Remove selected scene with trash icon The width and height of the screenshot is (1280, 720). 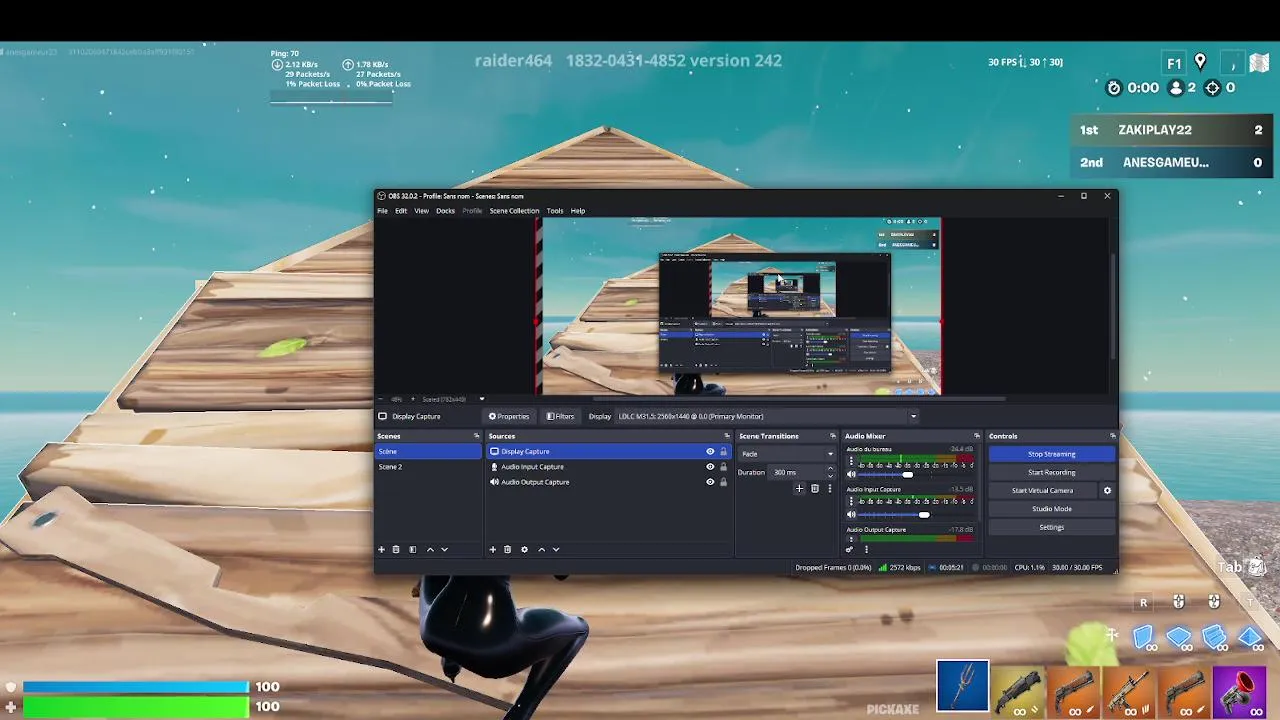pos(396,549)
